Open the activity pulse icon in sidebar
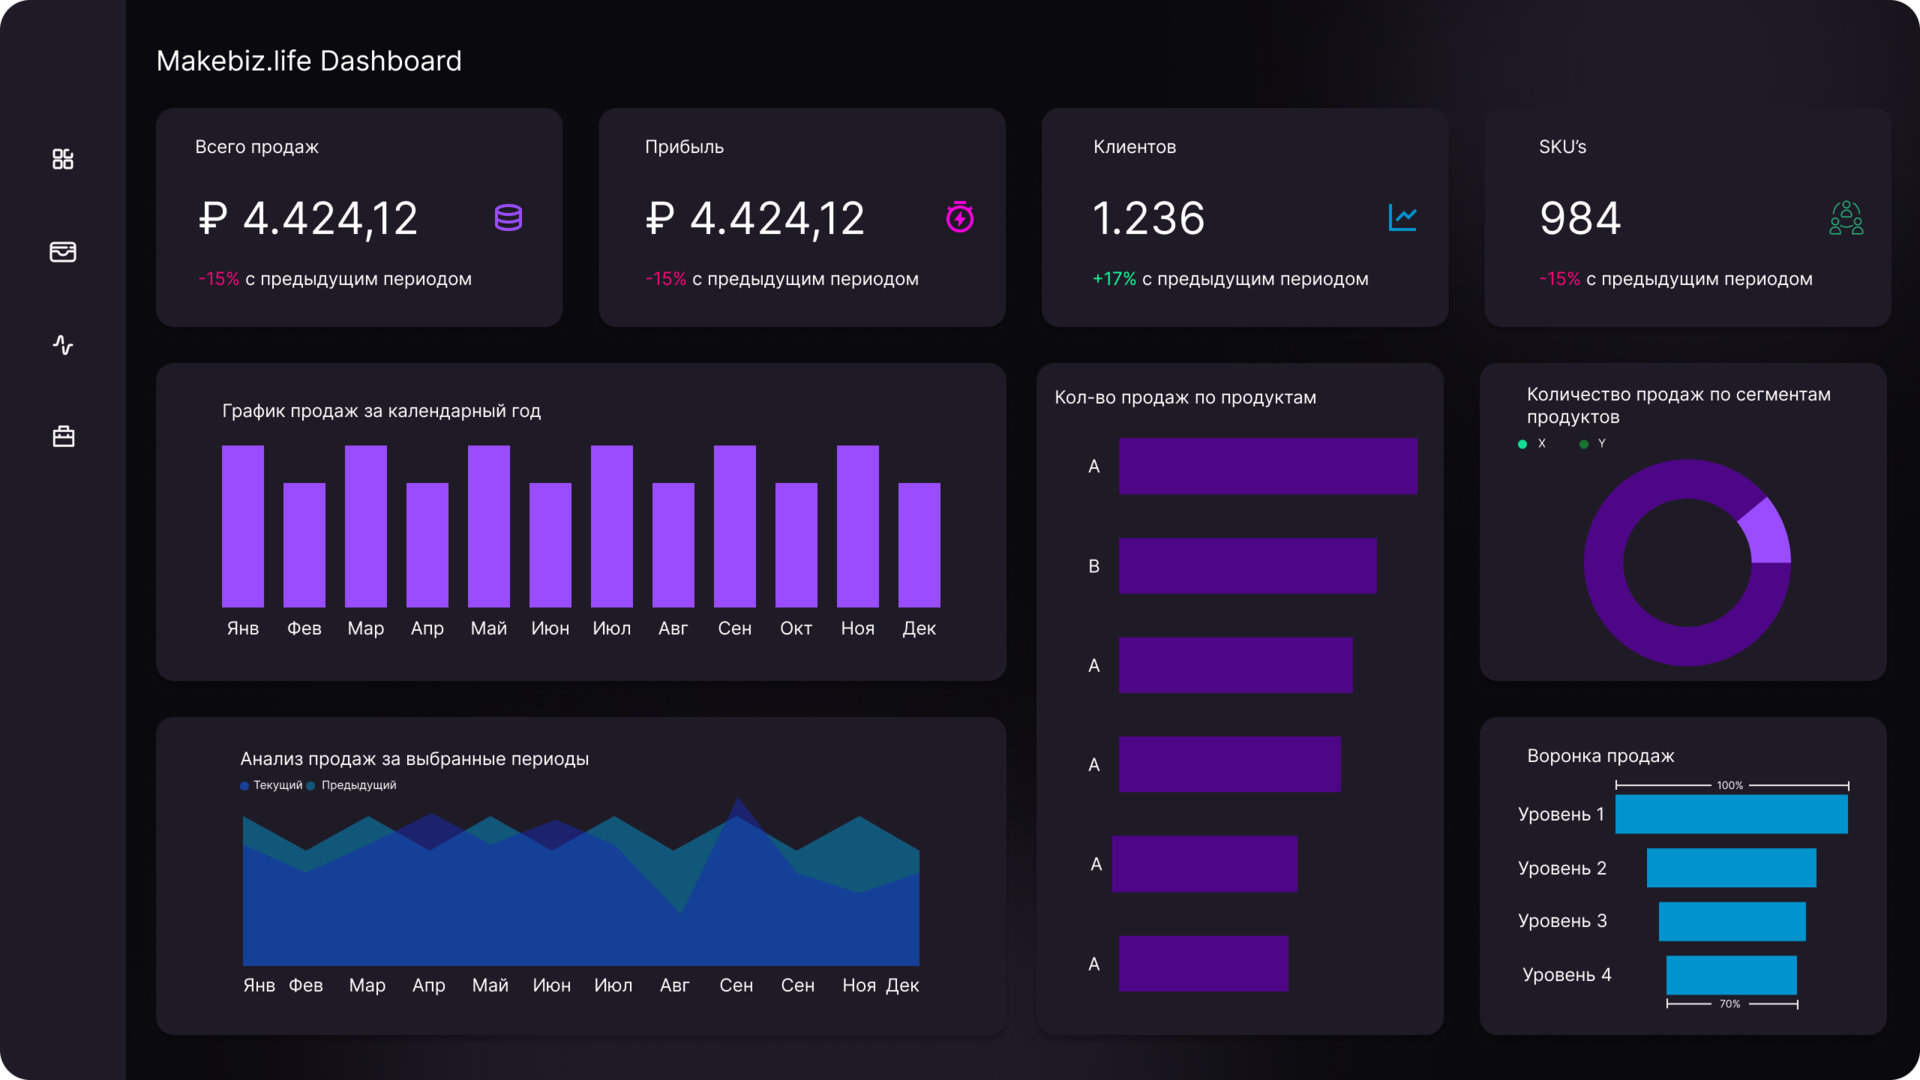 63,345
